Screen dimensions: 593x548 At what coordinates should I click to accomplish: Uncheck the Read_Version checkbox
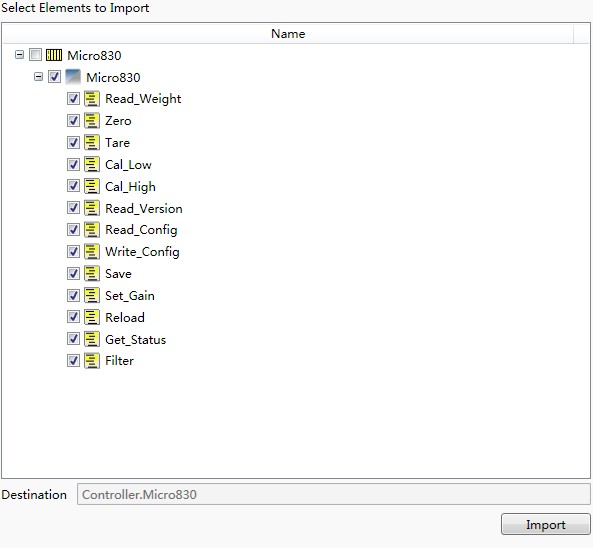[73, 208]
